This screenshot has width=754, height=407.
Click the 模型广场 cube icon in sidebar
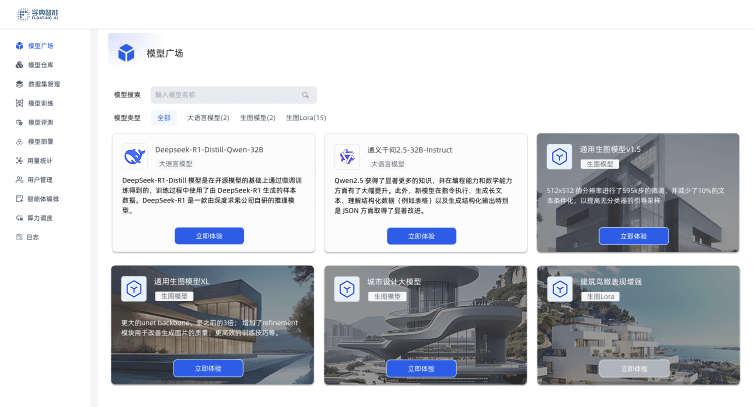19,46
